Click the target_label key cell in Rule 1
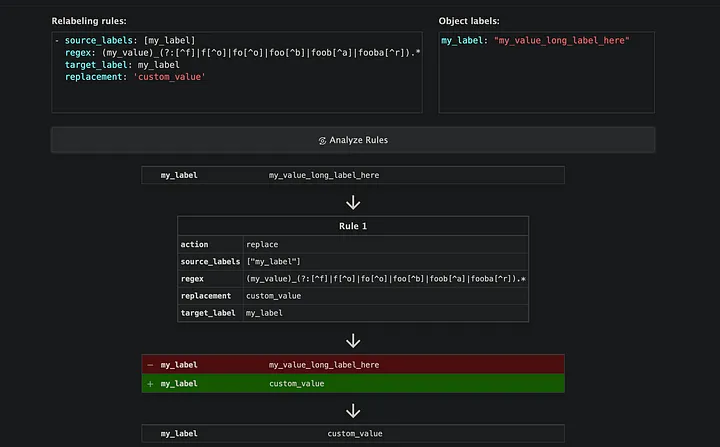The width and height of the screenshot is (720, 447). [x=210, y=313]
